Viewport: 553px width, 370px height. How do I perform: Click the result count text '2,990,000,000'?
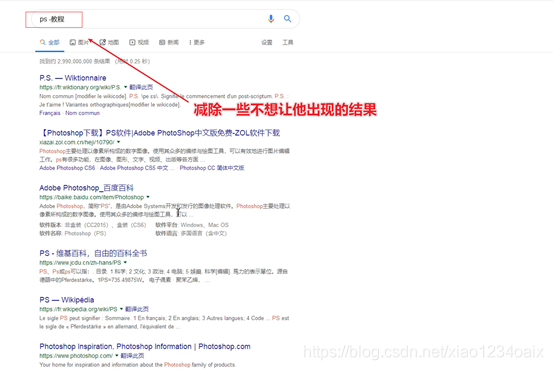(x=74, y=61)
